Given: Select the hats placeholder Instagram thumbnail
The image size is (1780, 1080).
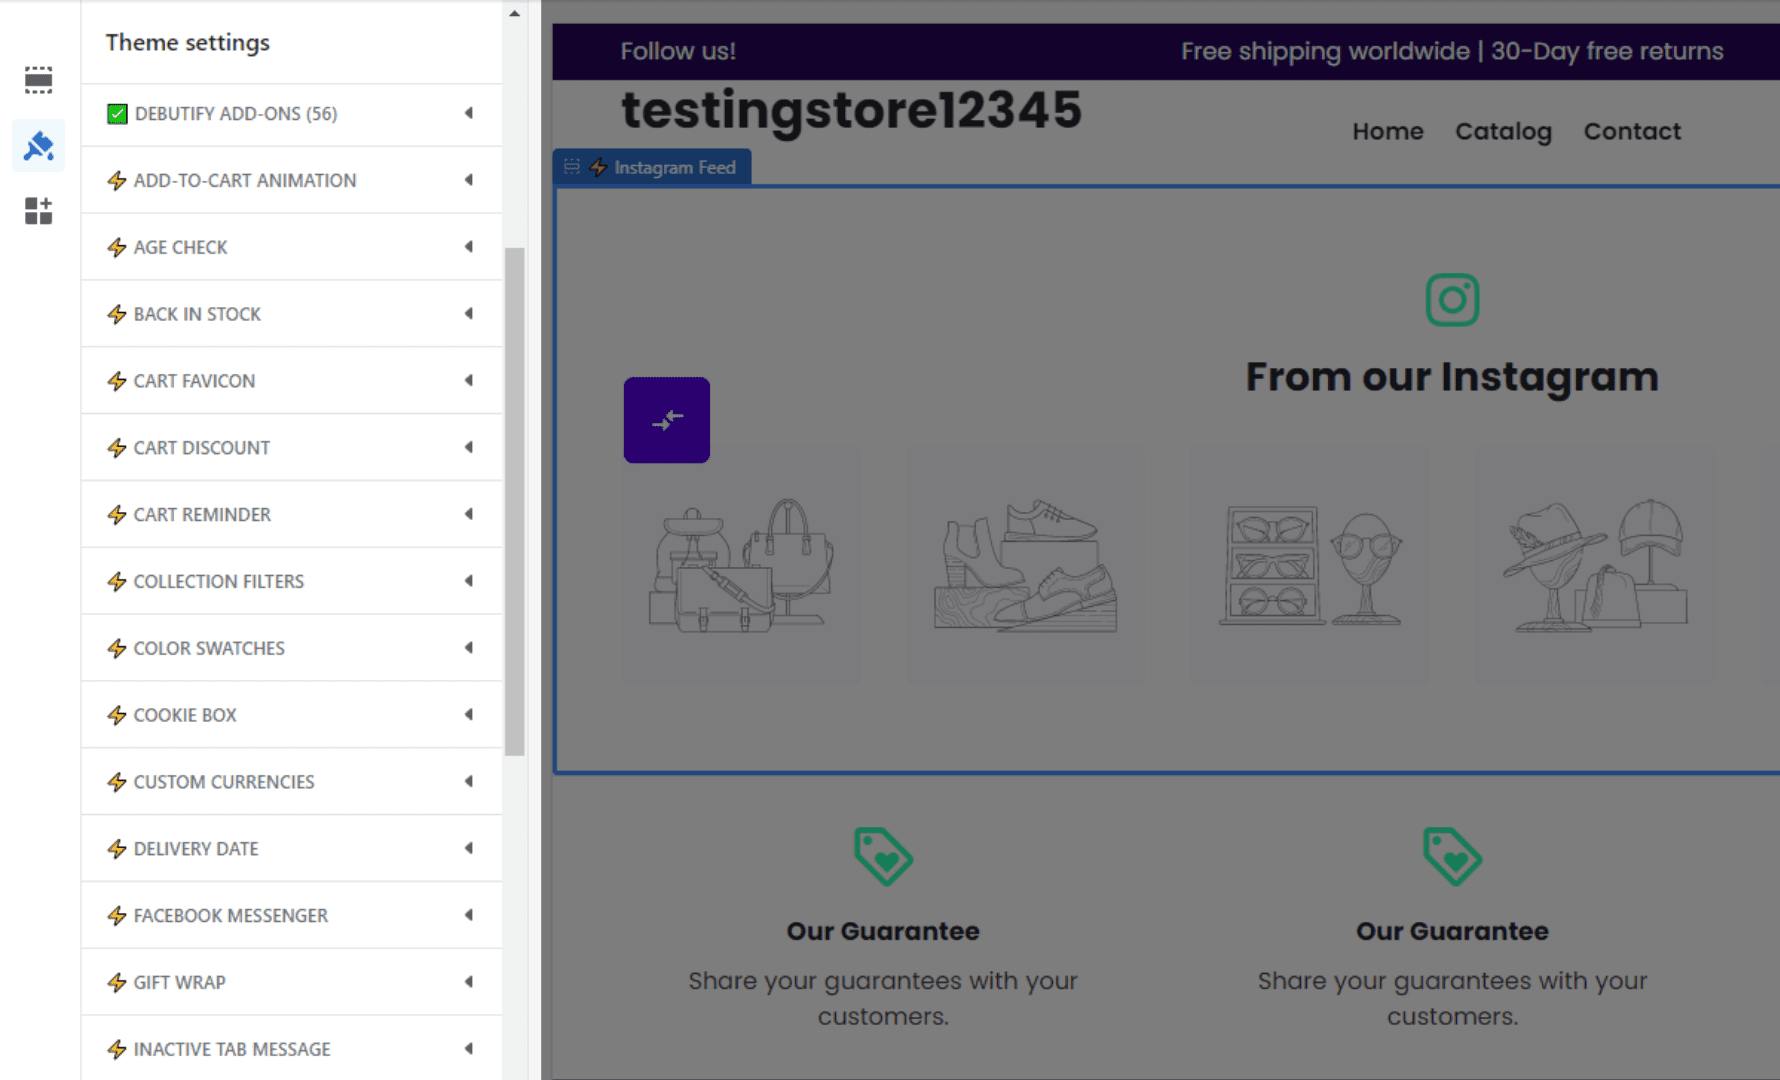Looking at the screenshot, I should pos(1594,565).
